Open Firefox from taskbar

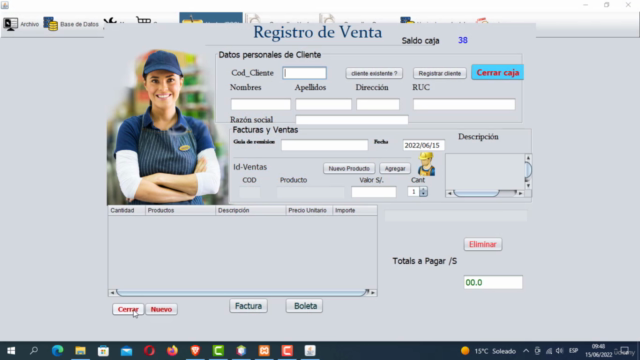[x=172, y=351]
